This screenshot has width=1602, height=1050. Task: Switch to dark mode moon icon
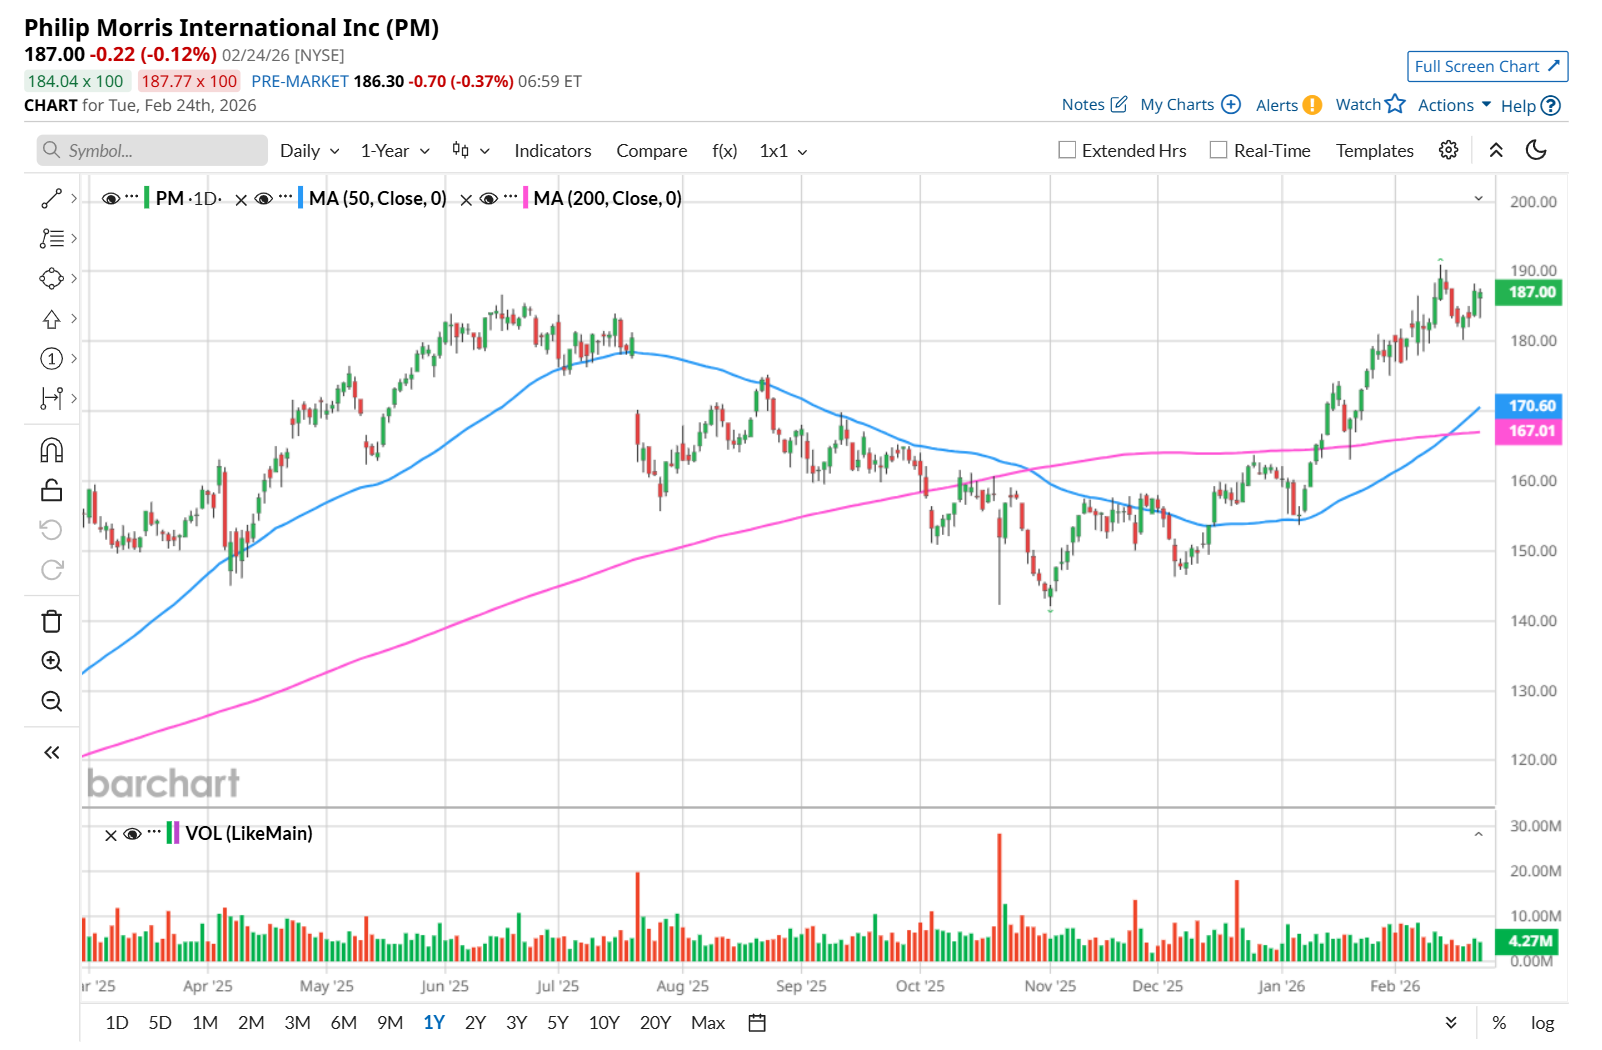click(x=1536, y=150)
